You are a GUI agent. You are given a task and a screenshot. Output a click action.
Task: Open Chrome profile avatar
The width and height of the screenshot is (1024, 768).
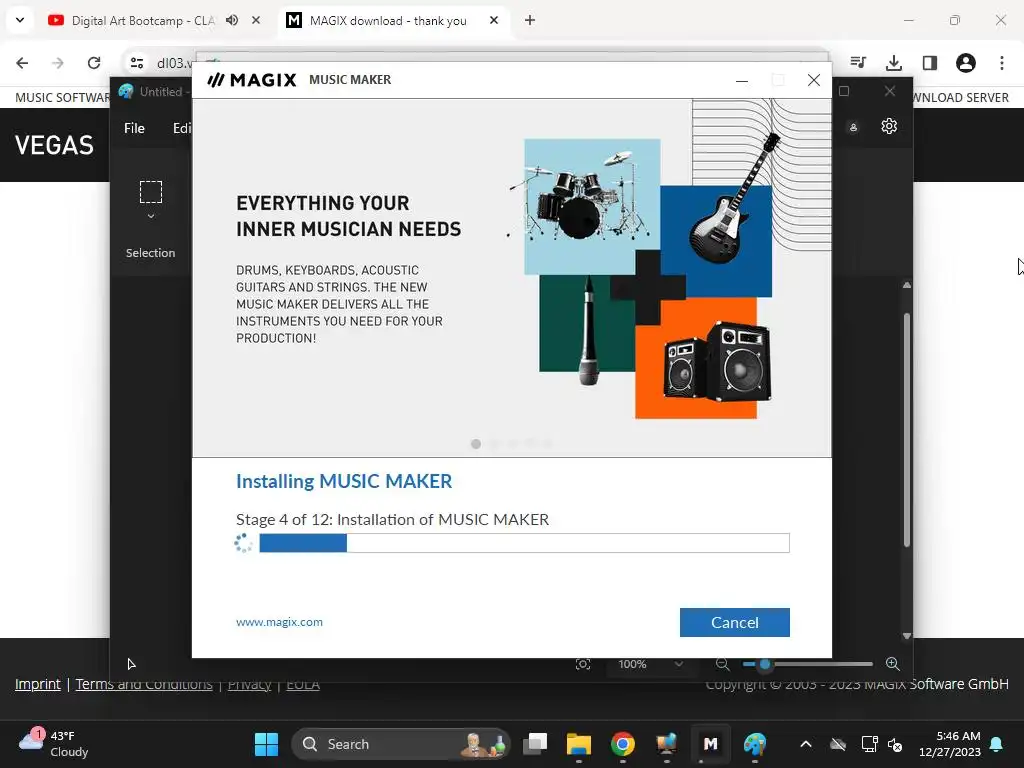(x=965, y=63)
